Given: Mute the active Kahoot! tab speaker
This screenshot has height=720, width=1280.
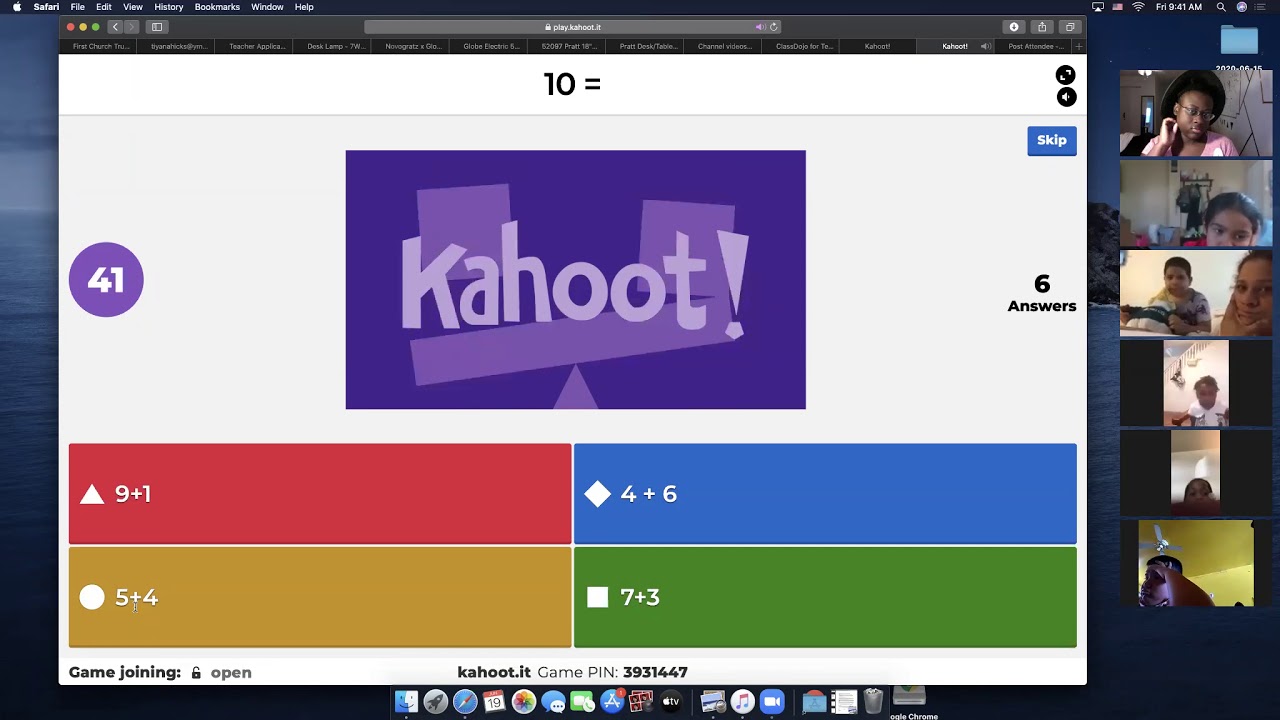Looking at the screenshot, I should click(985, 46).
